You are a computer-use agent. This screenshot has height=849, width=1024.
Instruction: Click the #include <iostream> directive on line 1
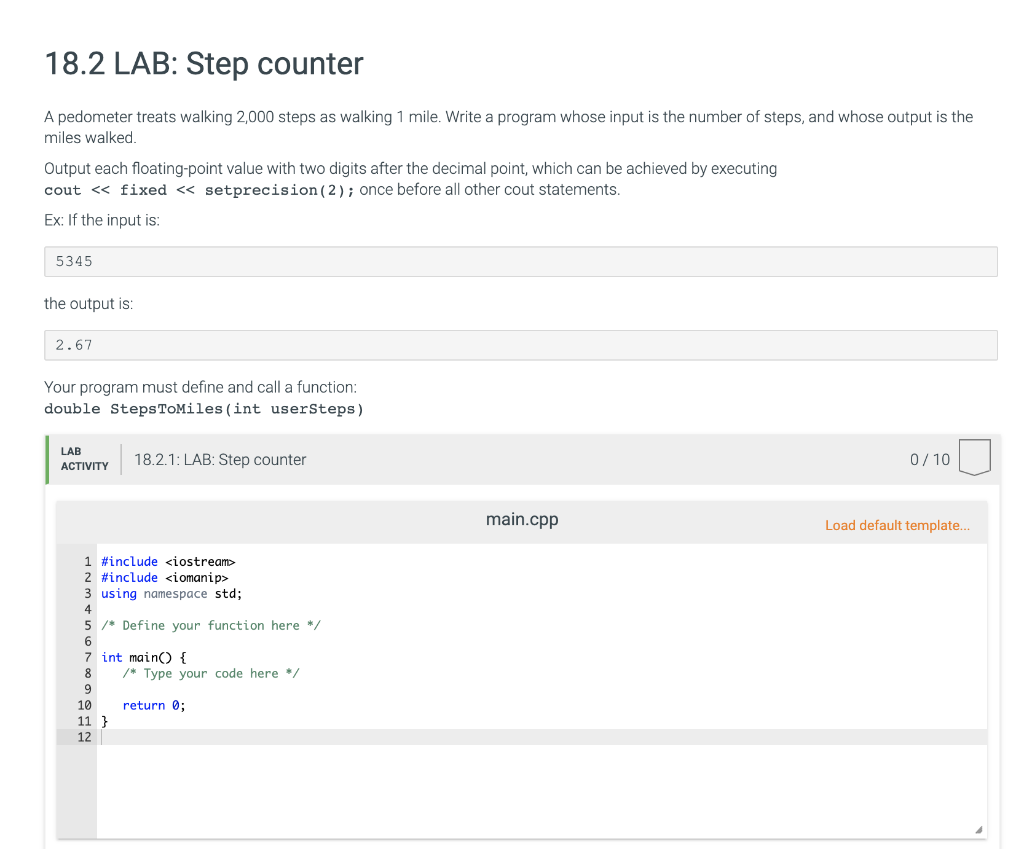(x=167, y=561)
